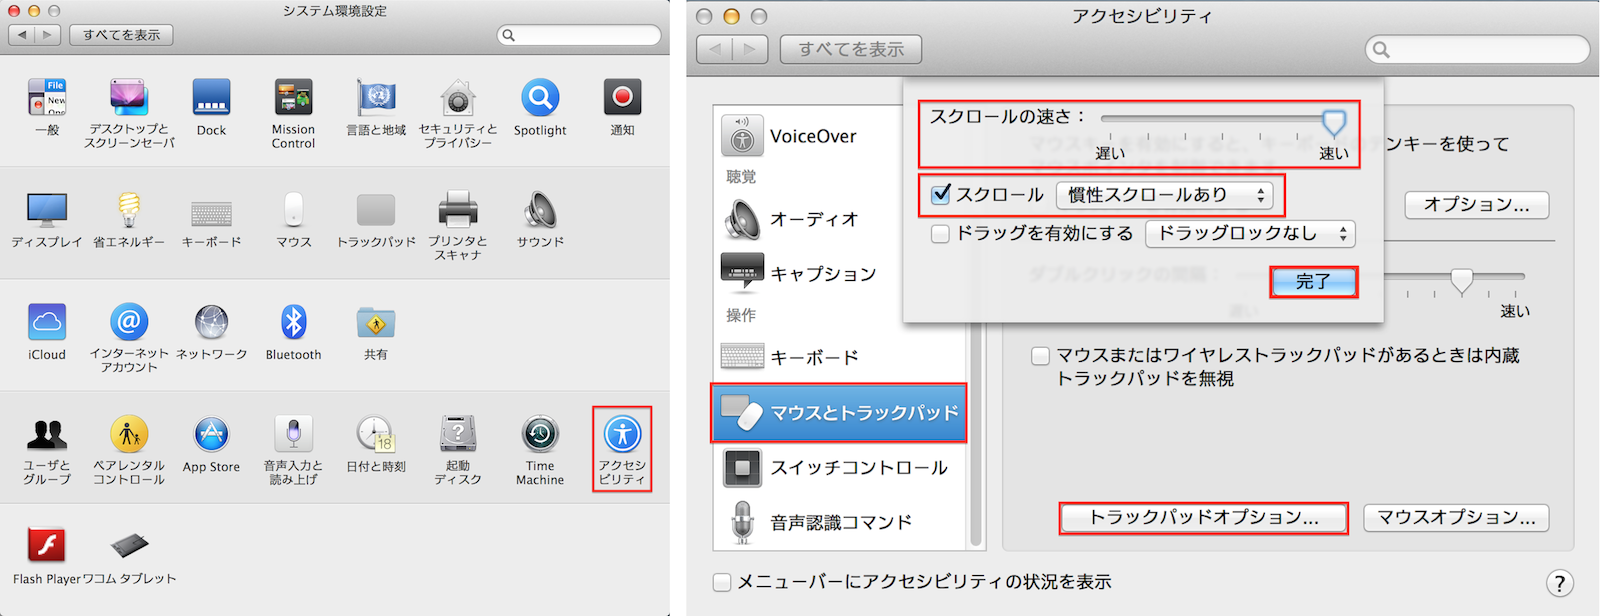Select キャプション in accessibility sidebar
1600x616 pixels.
(838, 273)
